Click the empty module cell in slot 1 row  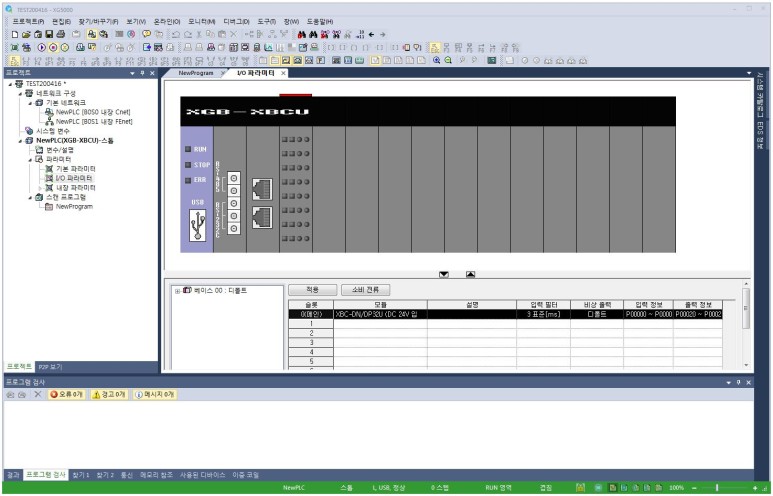click(x=380, y=324)
